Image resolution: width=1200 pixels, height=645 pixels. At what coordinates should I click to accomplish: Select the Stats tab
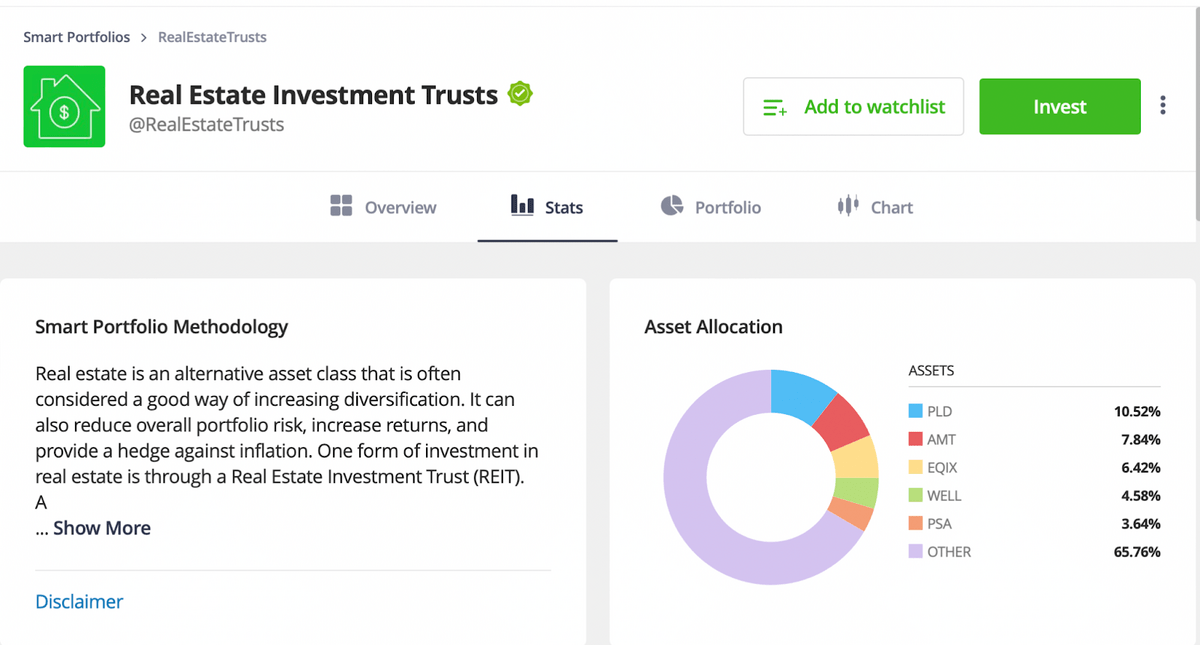[547, 207]
